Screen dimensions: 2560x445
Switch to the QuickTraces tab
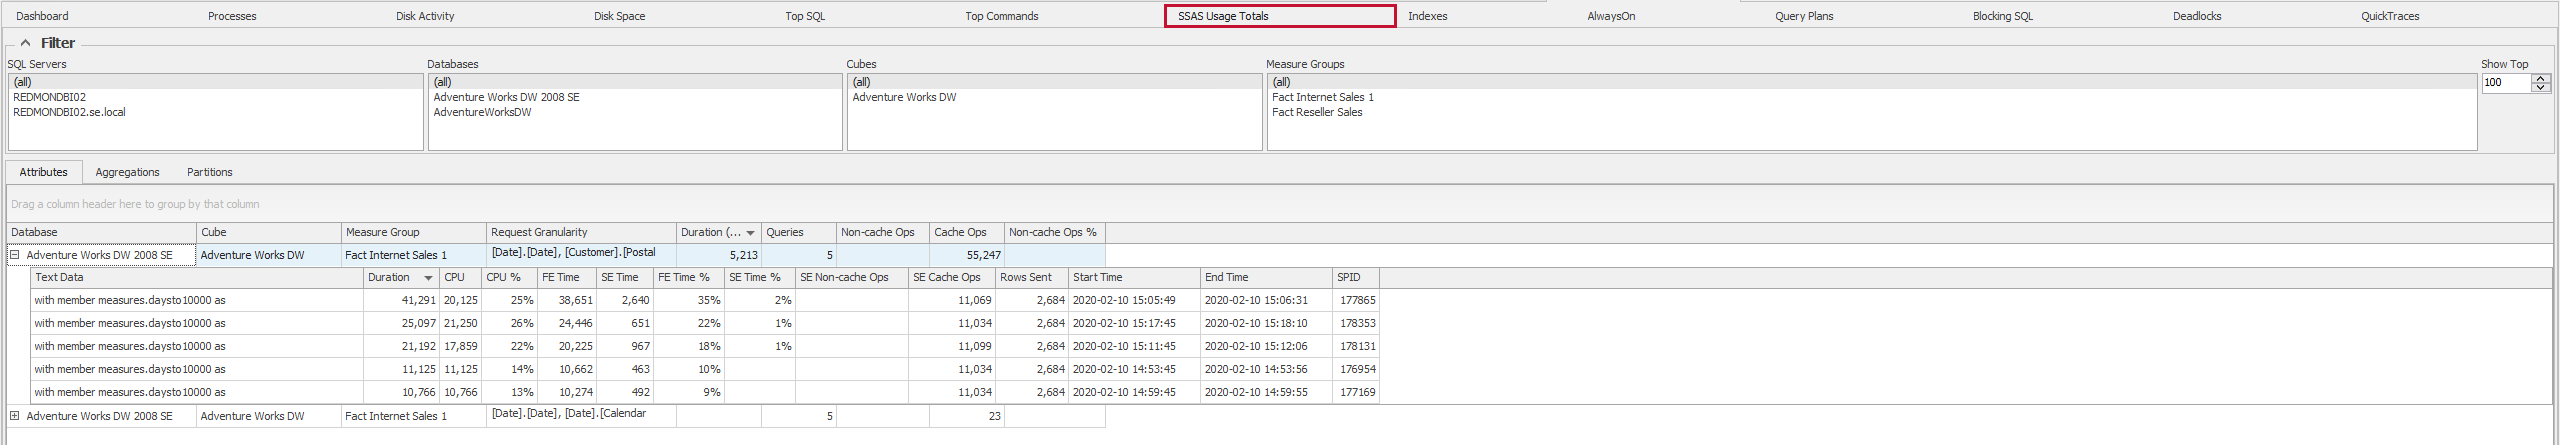(2390, 16)
